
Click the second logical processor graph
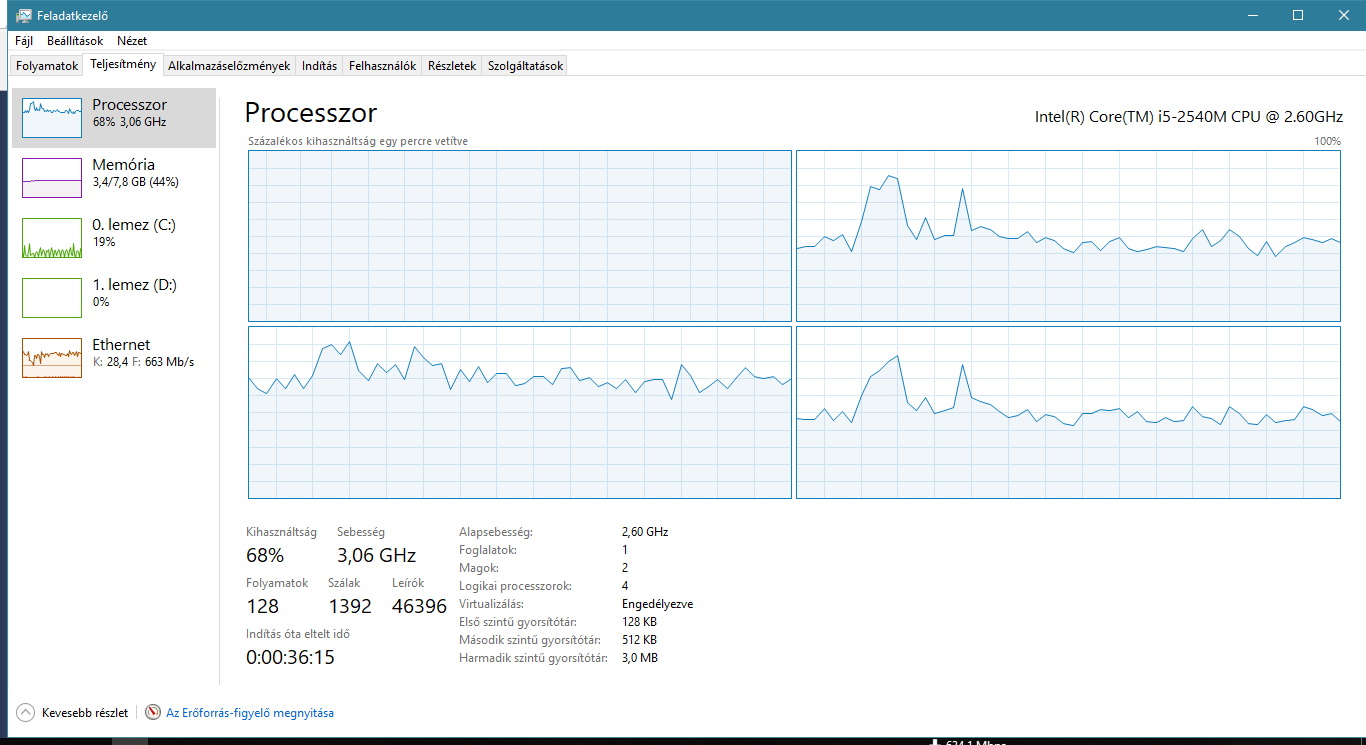pyautogui.click(x=1068, y=236)
